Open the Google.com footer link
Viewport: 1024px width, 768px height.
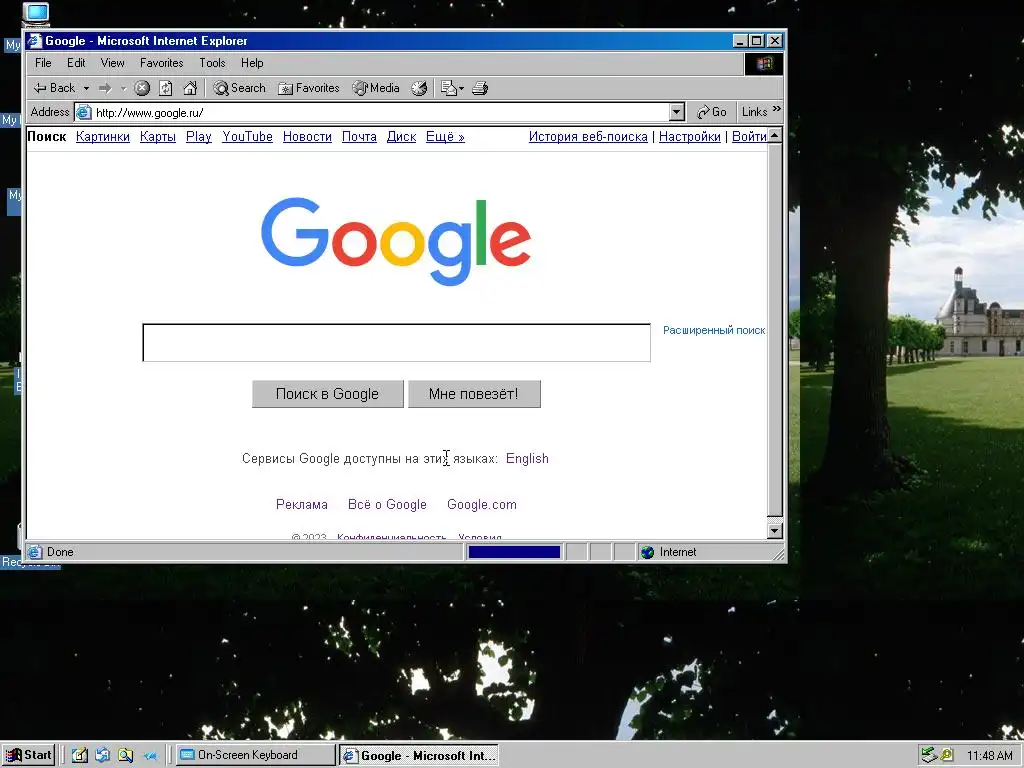(x=482, y=504)
